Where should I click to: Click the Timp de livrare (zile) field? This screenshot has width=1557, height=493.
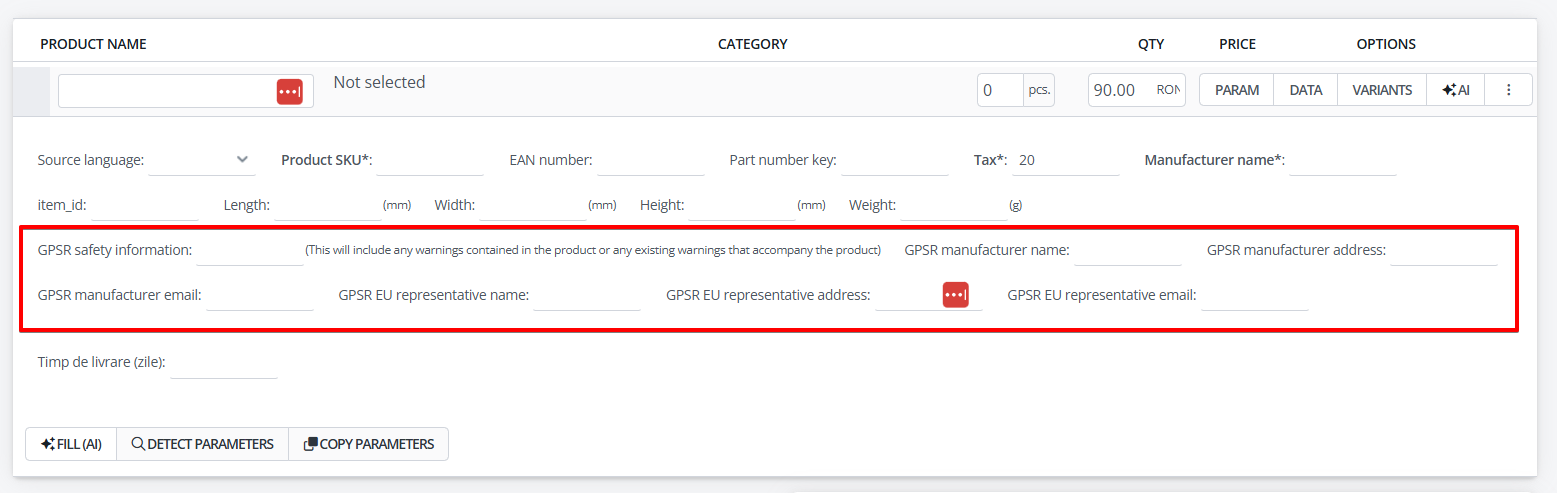[x=223, y=362]
